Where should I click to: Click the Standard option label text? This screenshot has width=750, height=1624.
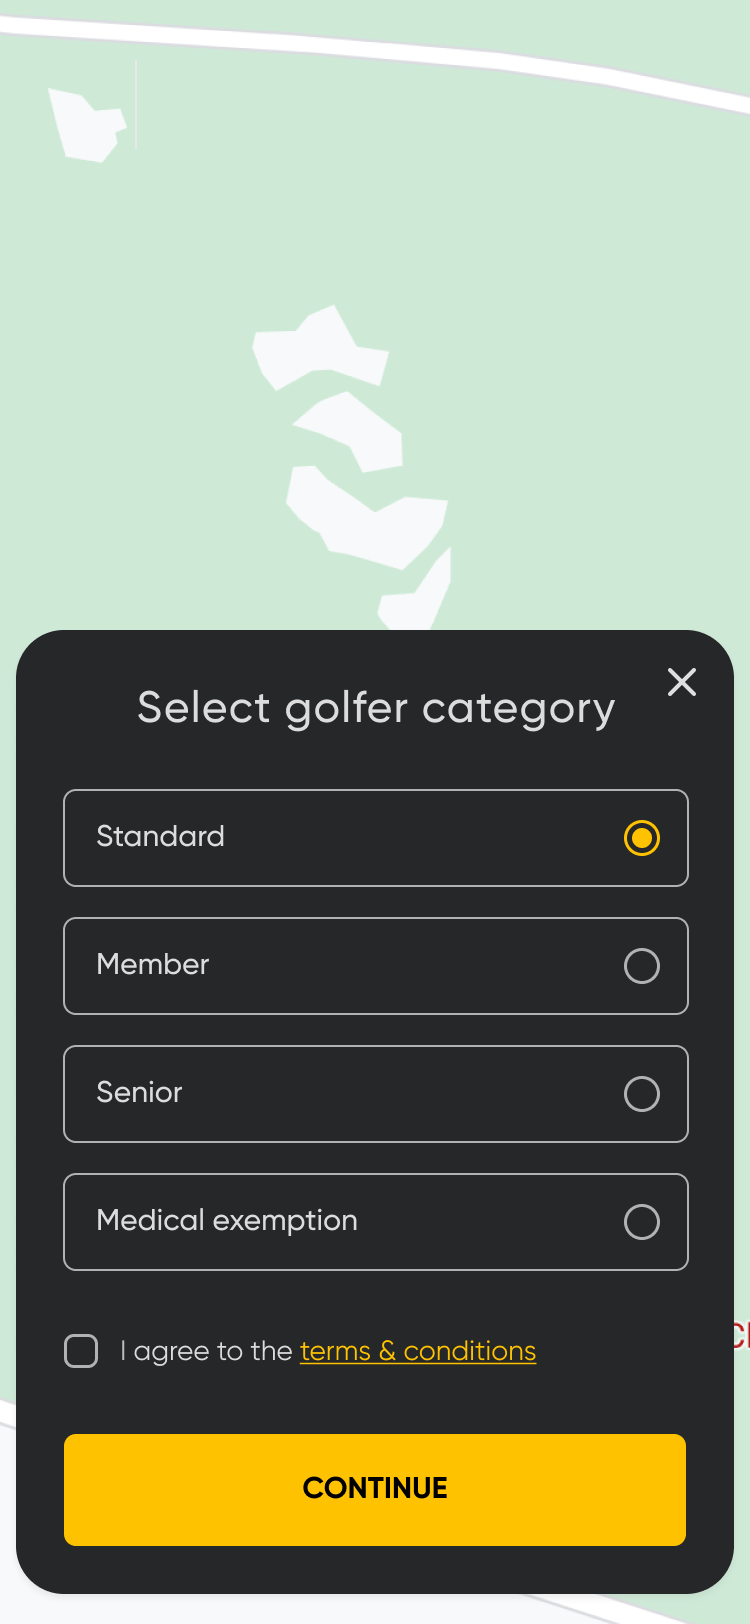point(160,836)
